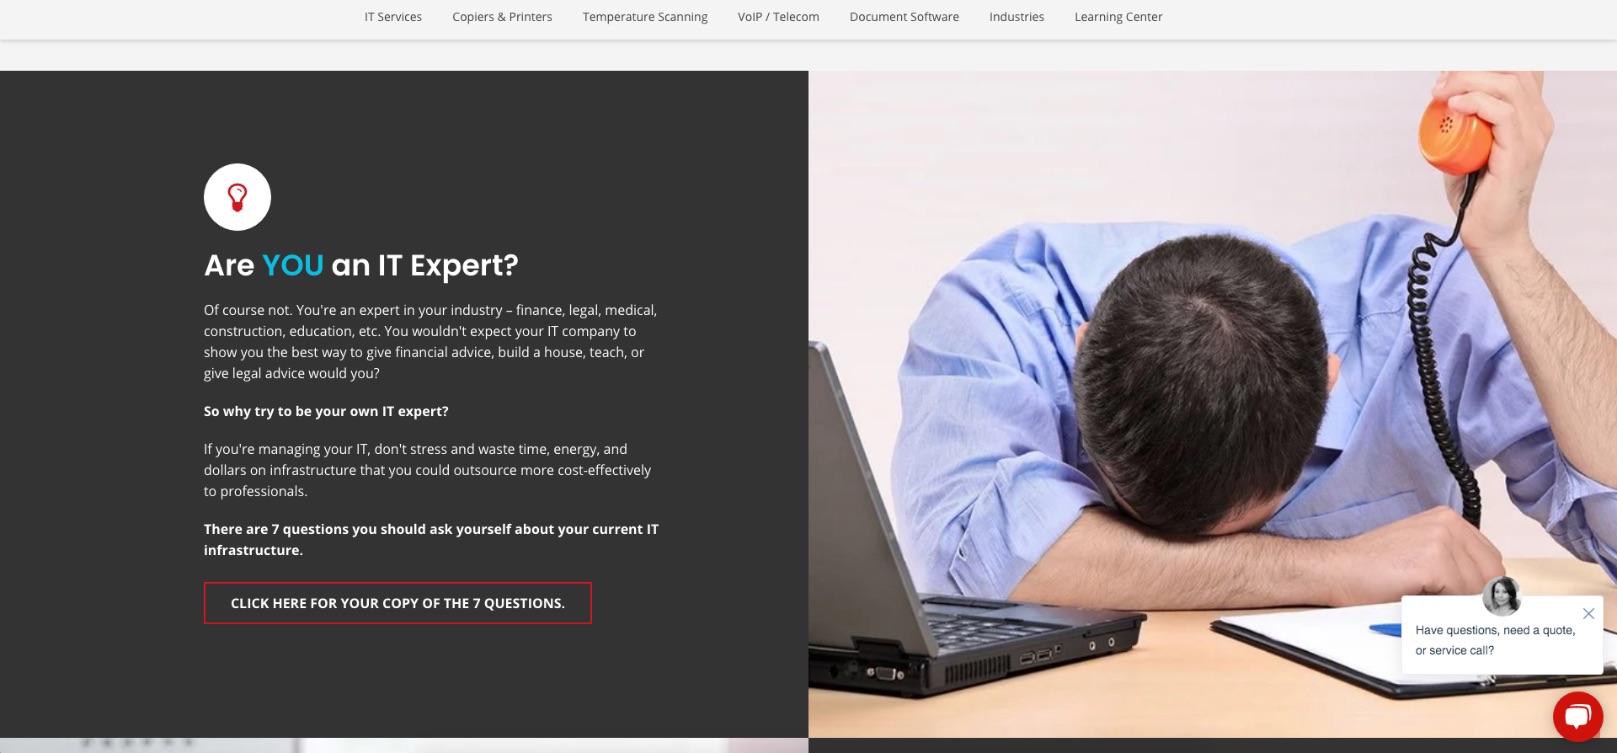Open the Temperature Scanning menu item
The height and width of the screenshot is (753, 1617).
[645, 17]
